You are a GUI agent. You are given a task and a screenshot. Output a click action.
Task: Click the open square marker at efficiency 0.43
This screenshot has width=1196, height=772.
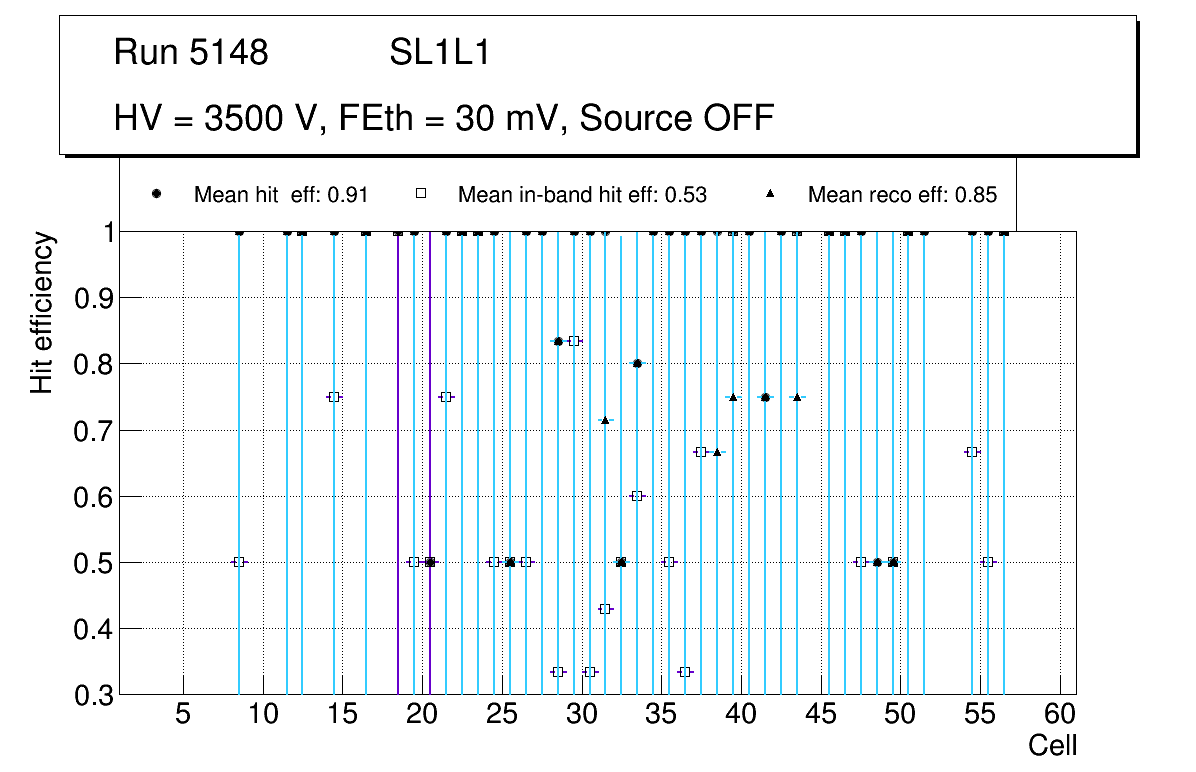(605, 609)
